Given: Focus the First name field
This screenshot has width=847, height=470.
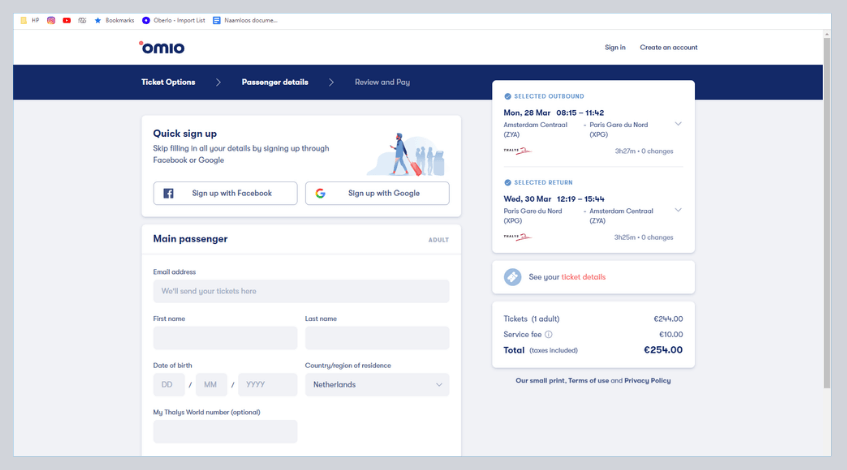Looking at the screenshot, I should click(x=225, y=338).
